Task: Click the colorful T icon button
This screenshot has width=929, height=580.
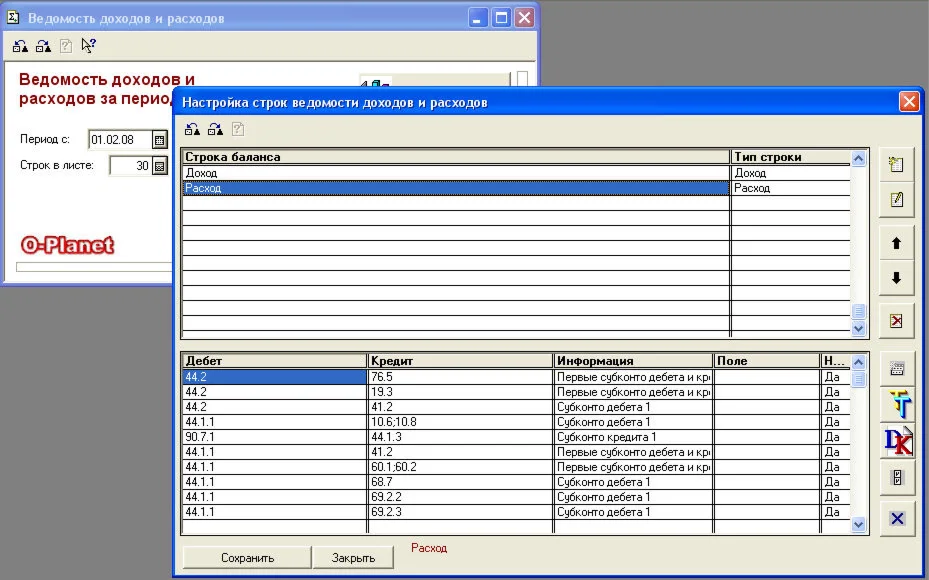Action: tap(896, 405)
